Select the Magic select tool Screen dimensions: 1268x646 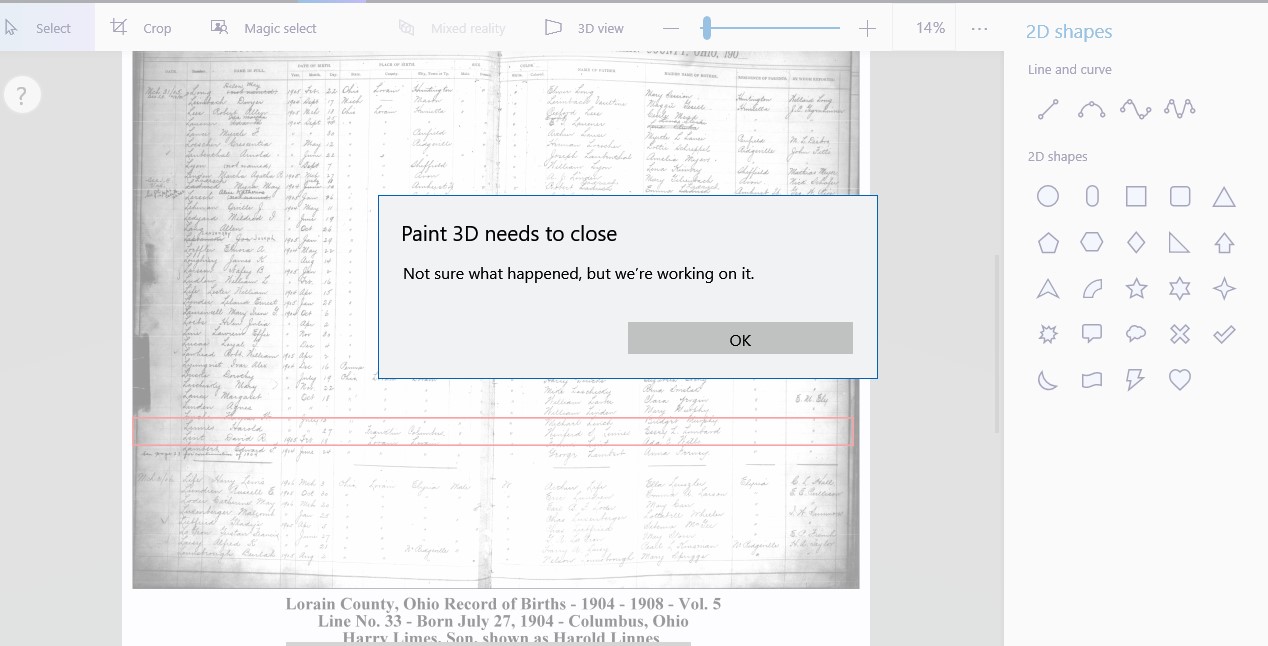(x=262, y=28)
